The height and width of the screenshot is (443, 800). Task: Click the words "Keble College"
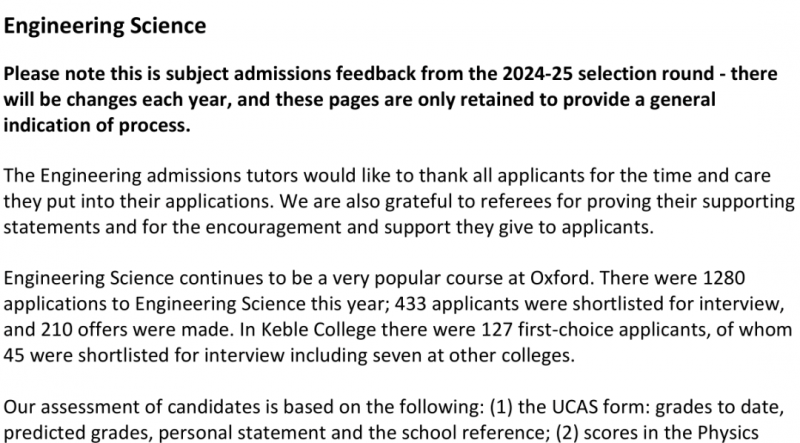(x=319, y=329)
